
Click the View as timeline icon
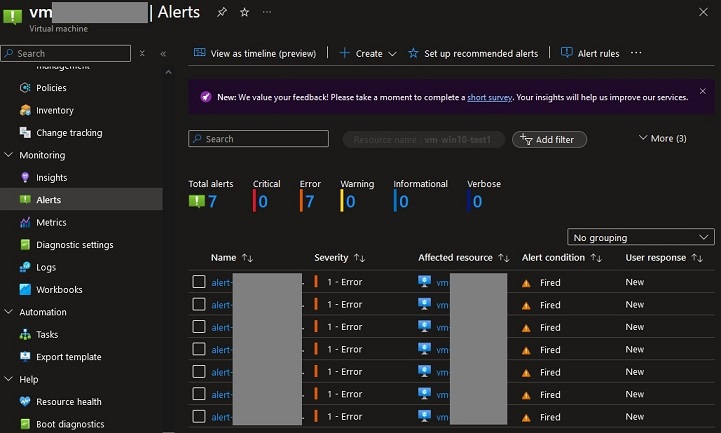[x=200, y=53]
